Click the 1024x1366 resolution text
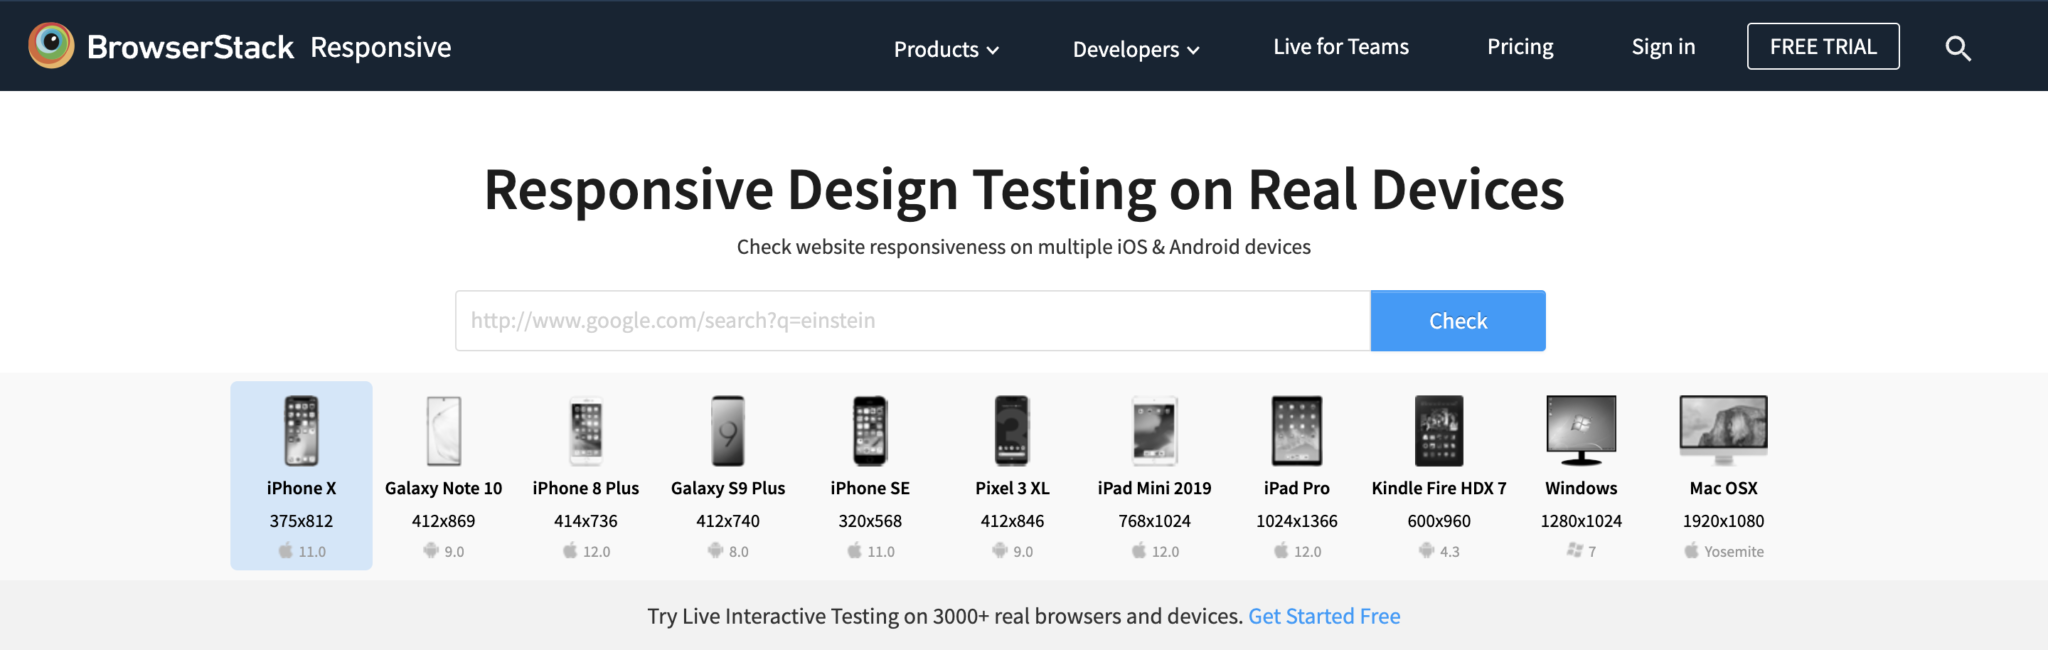The image size is (2048, 650). pos(1297,521)
